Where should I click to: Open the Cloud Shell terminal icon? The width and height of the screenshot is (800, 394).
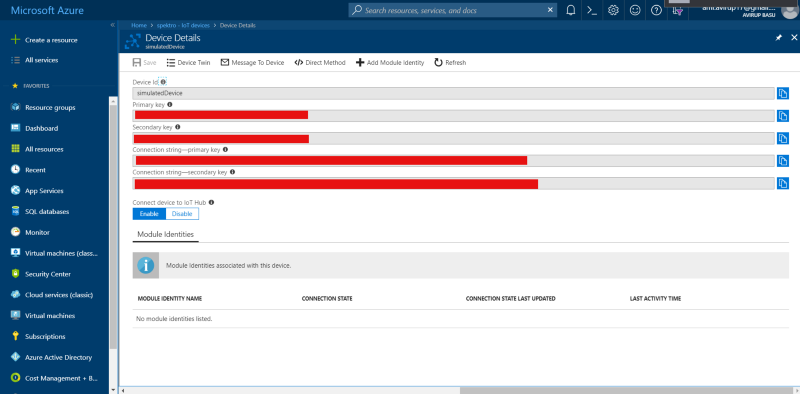point(592,10)
